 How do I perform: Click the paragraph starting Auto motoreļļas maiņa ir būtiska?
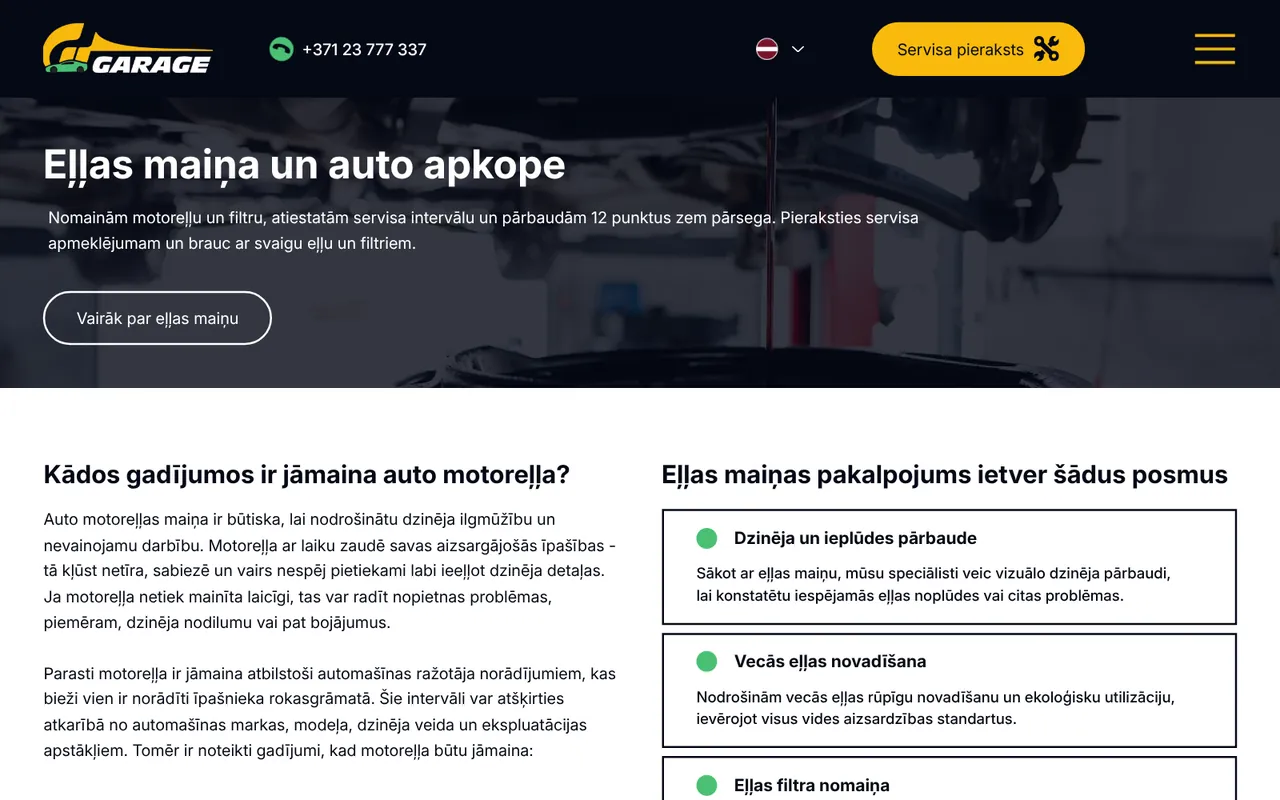click(x=331, y=571)
